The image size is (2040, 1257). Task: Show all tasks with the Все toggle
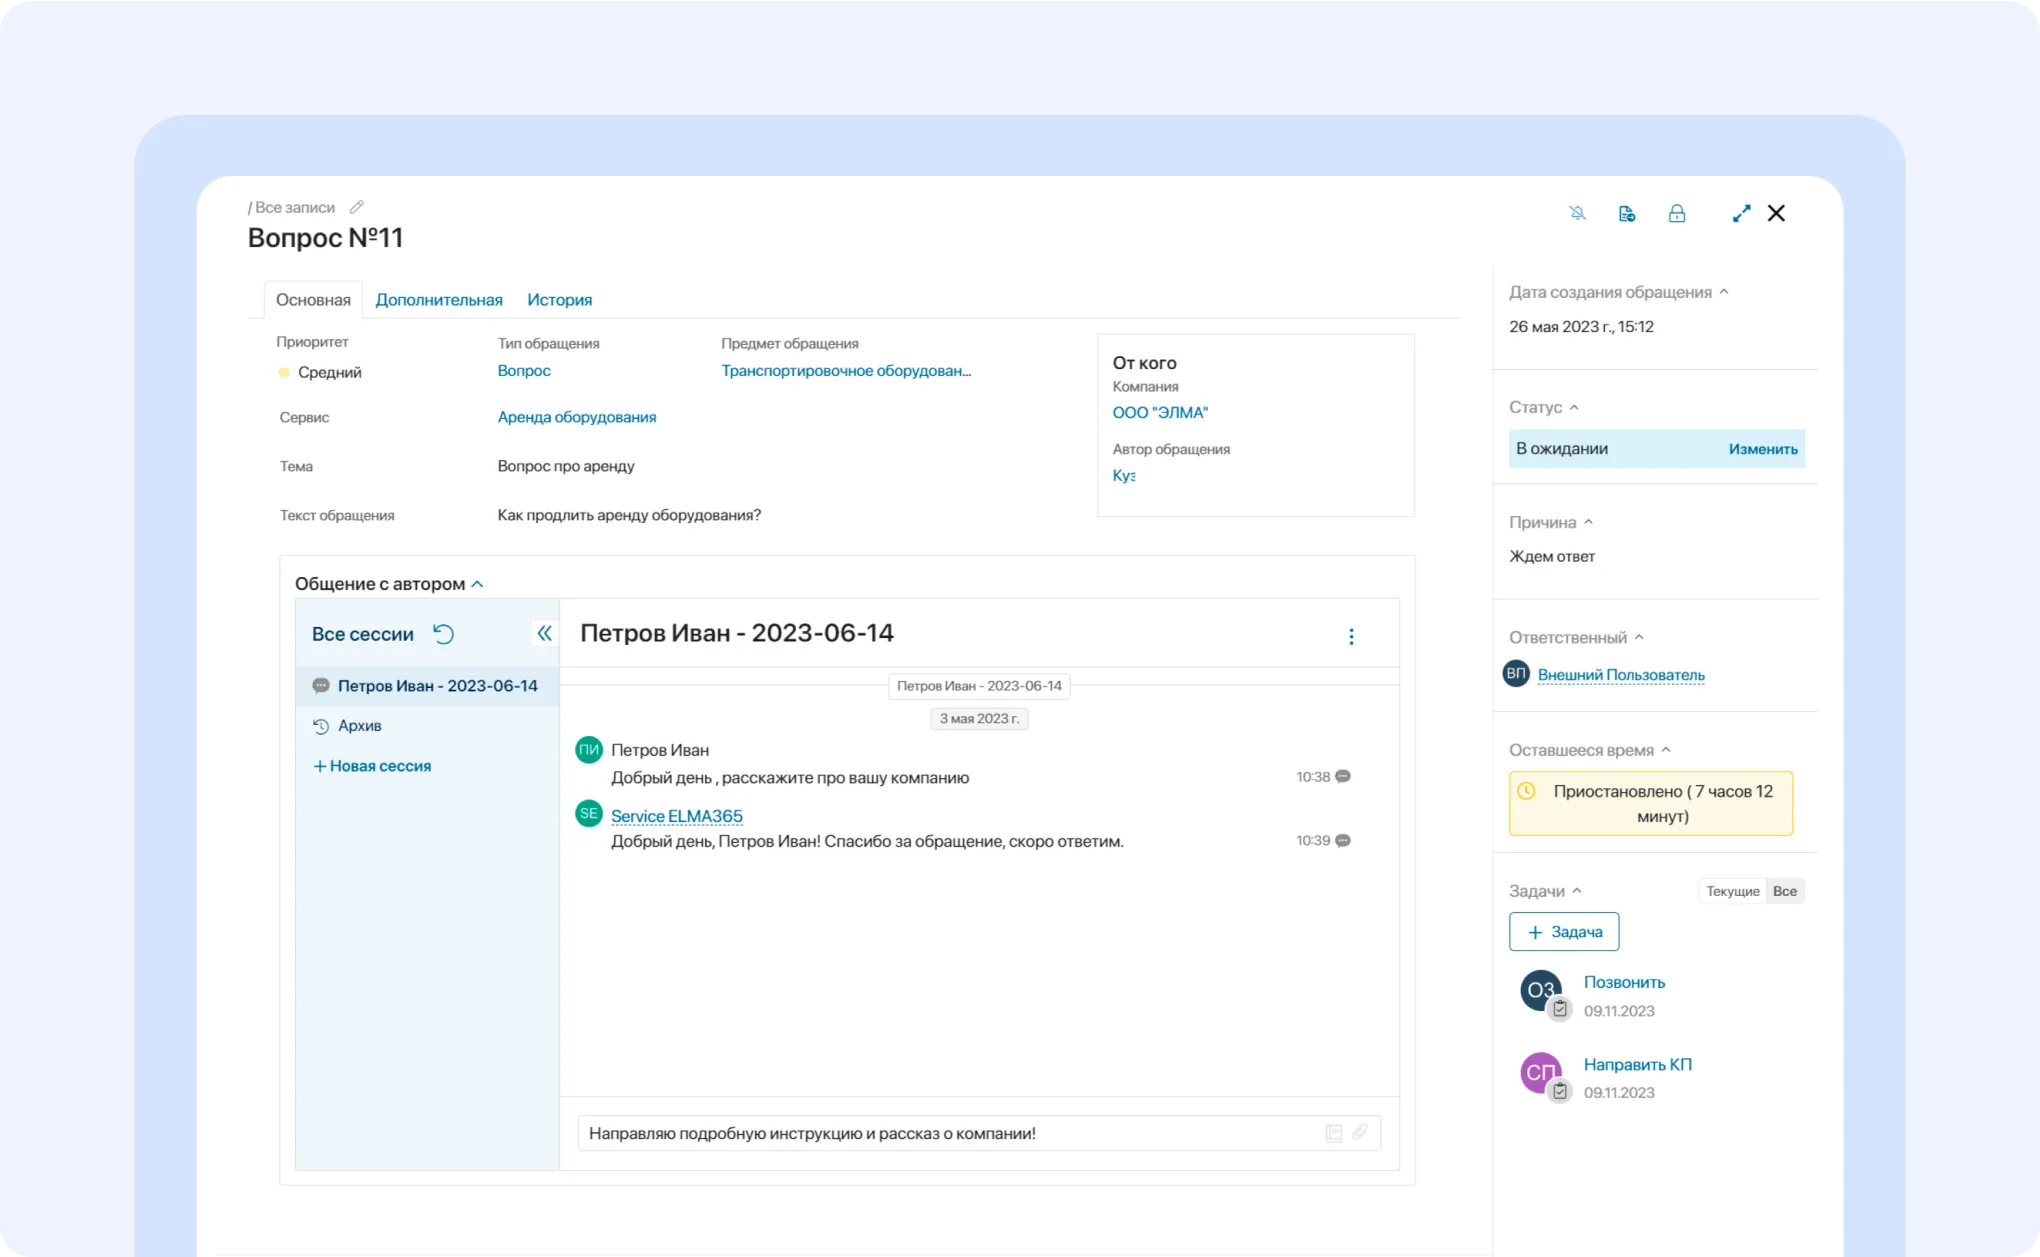coord(1785,890)
